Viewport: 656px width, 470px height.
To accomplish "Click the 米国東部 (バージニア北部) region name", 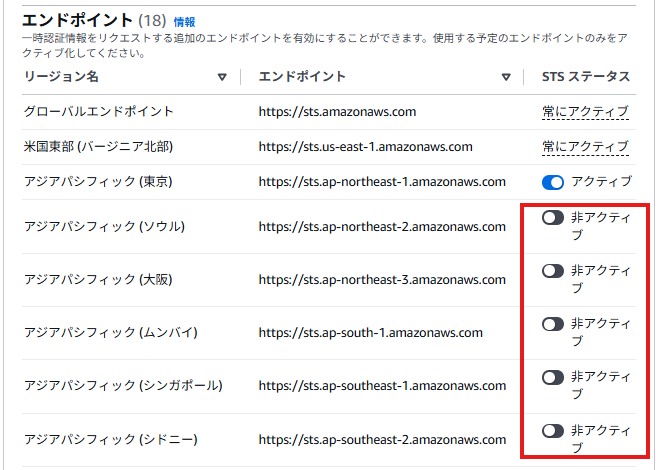I will [x=98, y=147].
